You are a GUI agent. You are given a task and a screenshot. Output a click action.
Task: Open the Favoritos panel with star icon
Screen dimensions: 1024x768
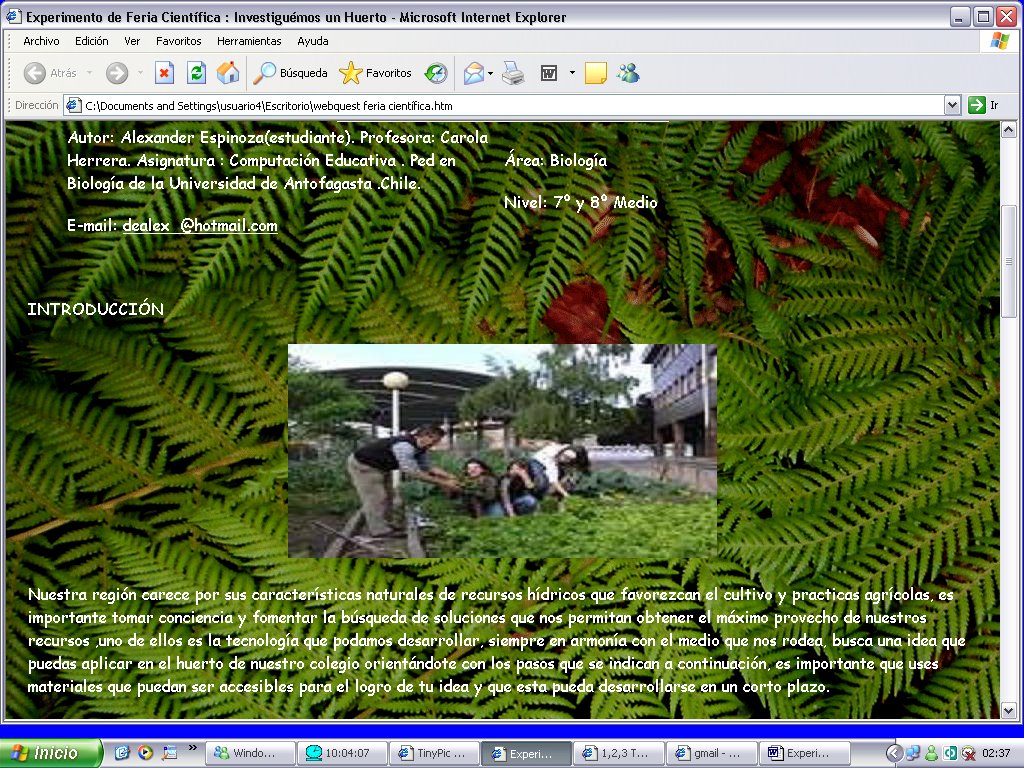pyautogui.click(x=376, y=73)
